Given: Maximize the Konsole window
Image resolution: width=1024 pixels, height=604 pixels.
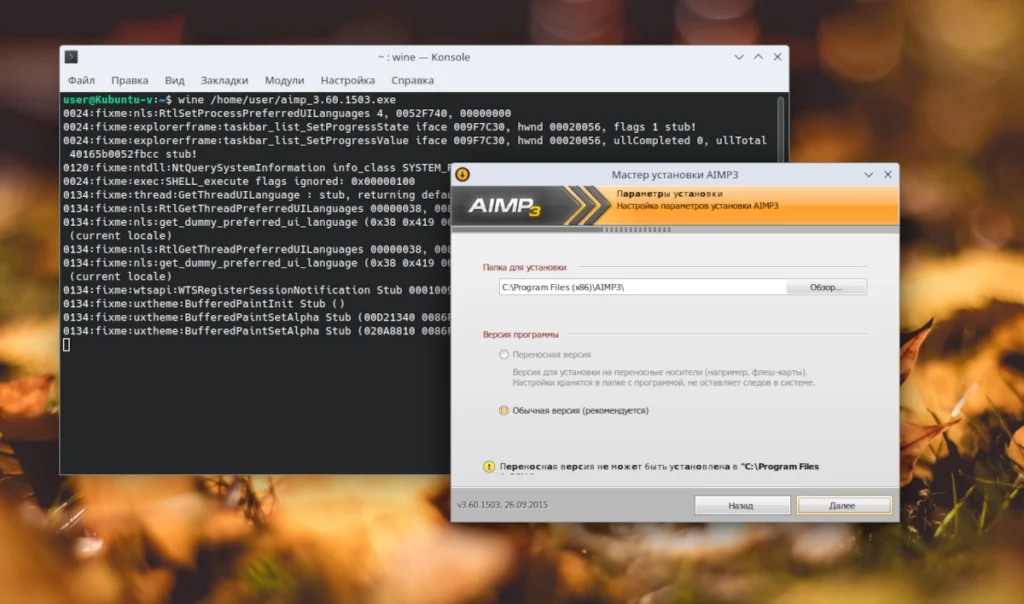Looking at the screenshot, I should coord(758,57).
